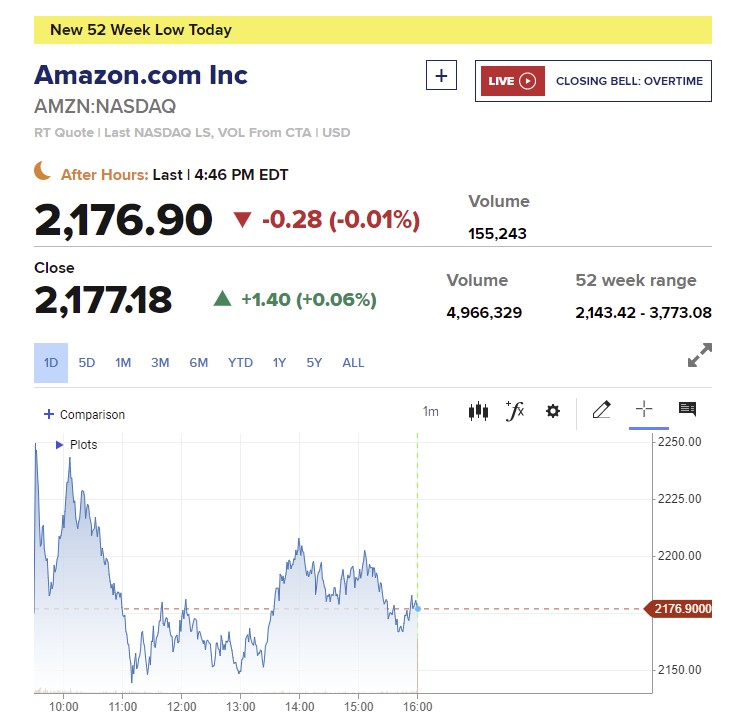Screen dimensions: 731x718
Task: Open chart settings gear
Action: [x=553, y=411]
